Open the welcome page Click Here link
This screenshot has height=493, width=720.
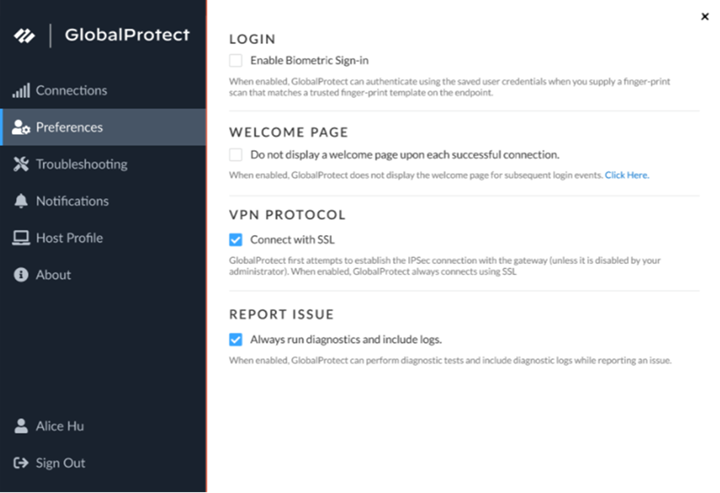click(x=627, y=175)
